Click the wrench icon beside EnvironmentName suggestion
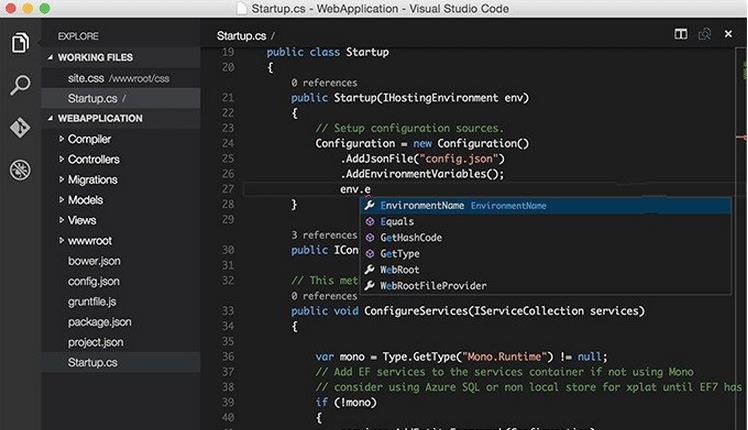The height and width of the screenshot is (430, 748). 370,205
